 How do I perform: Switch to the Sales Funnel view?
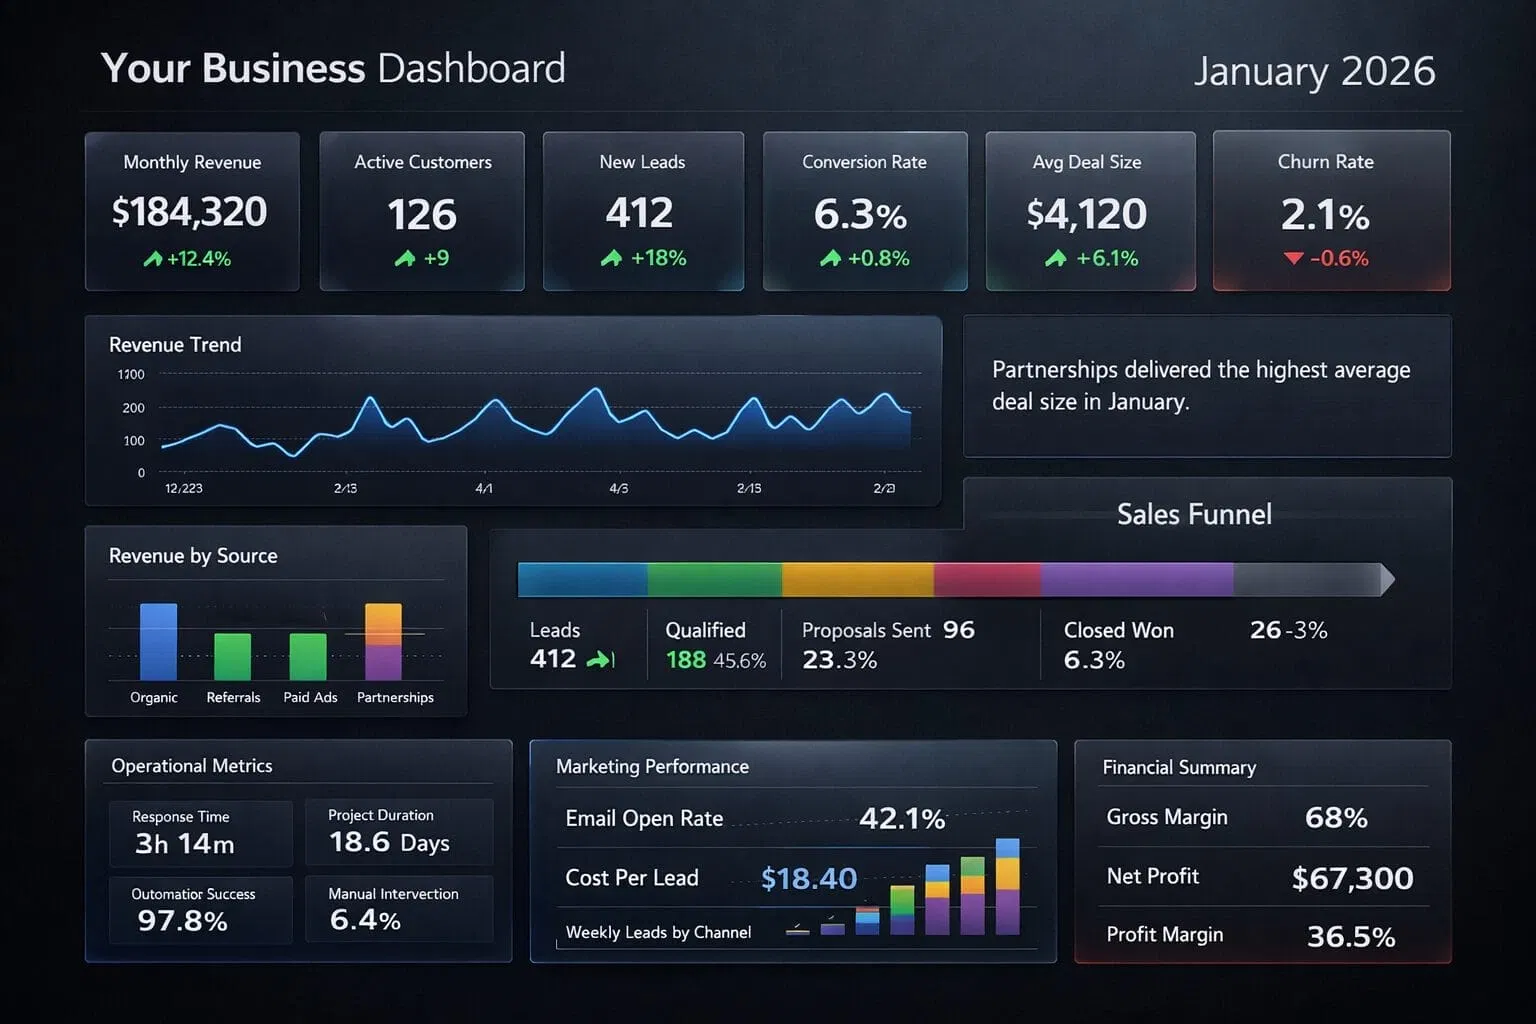(1193, 514)
